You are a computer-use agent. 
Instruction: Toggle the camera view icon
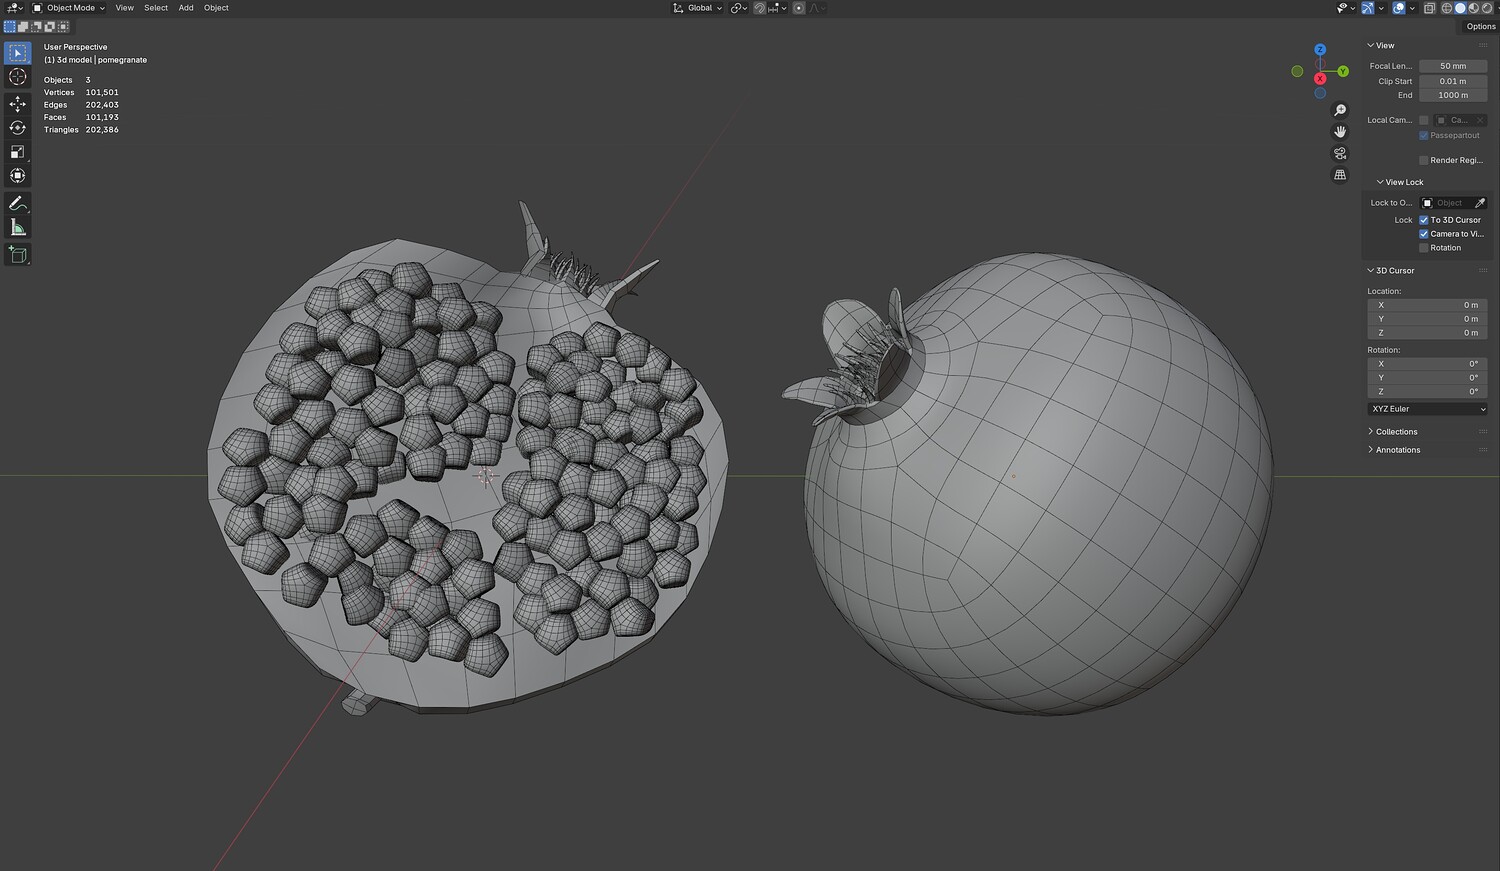coord(1340,153)
